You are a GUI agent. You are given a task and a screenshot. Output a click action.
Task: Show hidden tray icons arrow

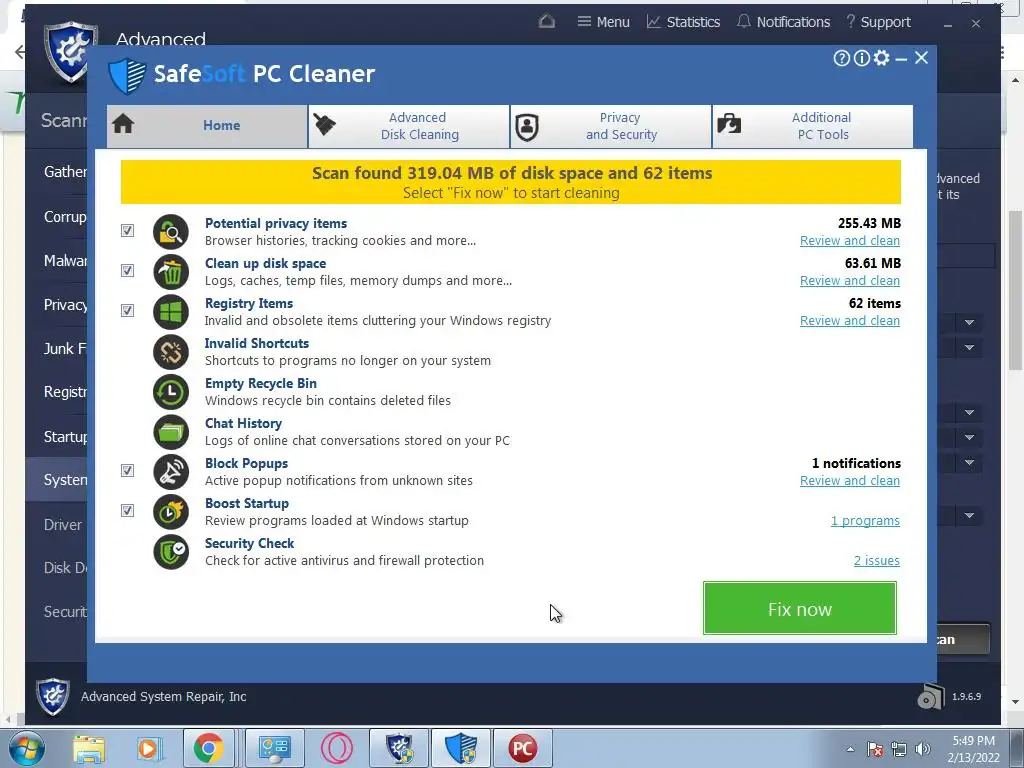pyautogui.click(x=850, y=749)
